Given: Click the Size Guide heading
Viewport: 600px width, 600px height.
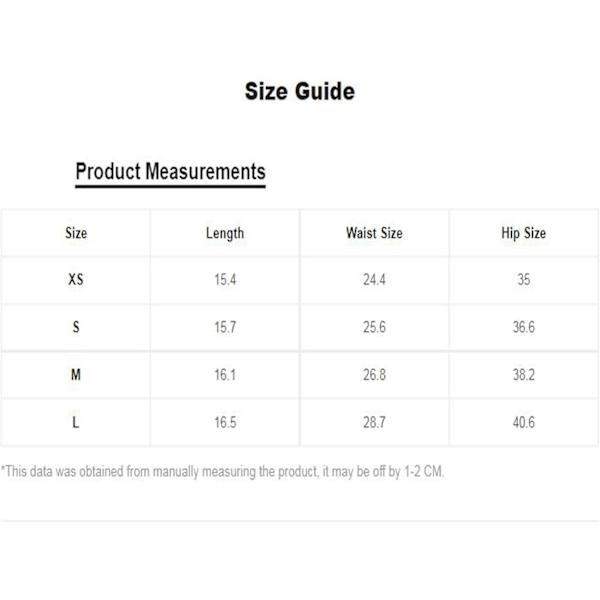Looking at the screenshot, I should 300,91.
